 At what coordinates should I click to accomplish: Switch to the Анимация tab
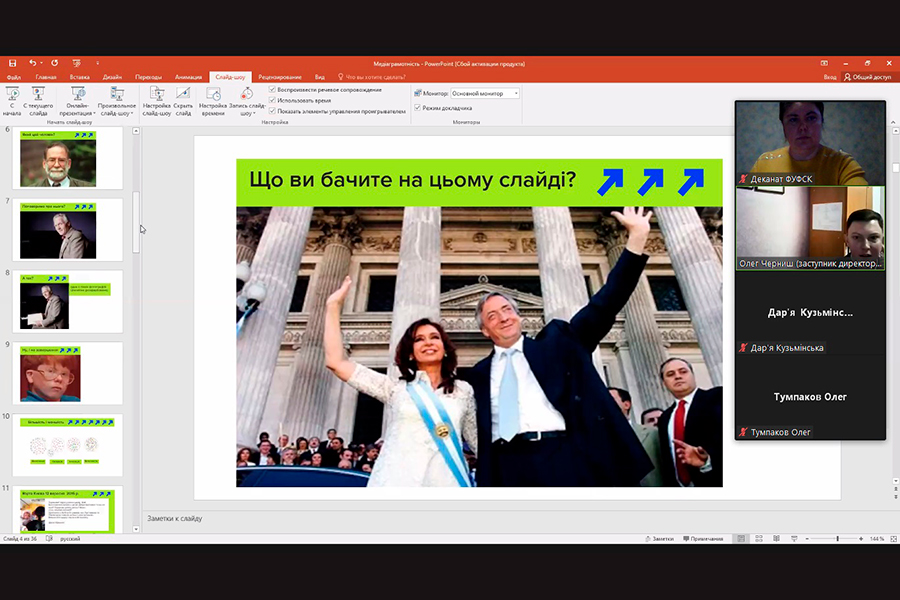(188, 77)
